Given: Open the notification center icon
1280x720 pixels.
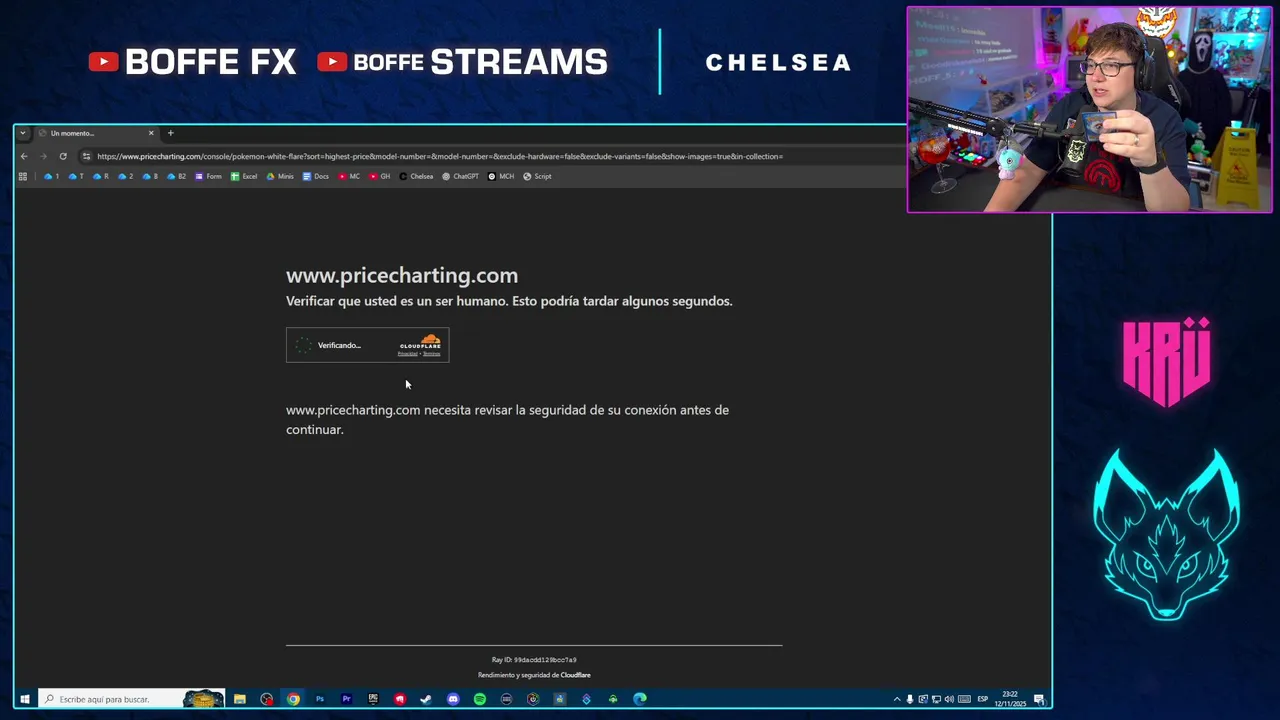Looking at the screenshot, I should click(x=1039, y=699).
